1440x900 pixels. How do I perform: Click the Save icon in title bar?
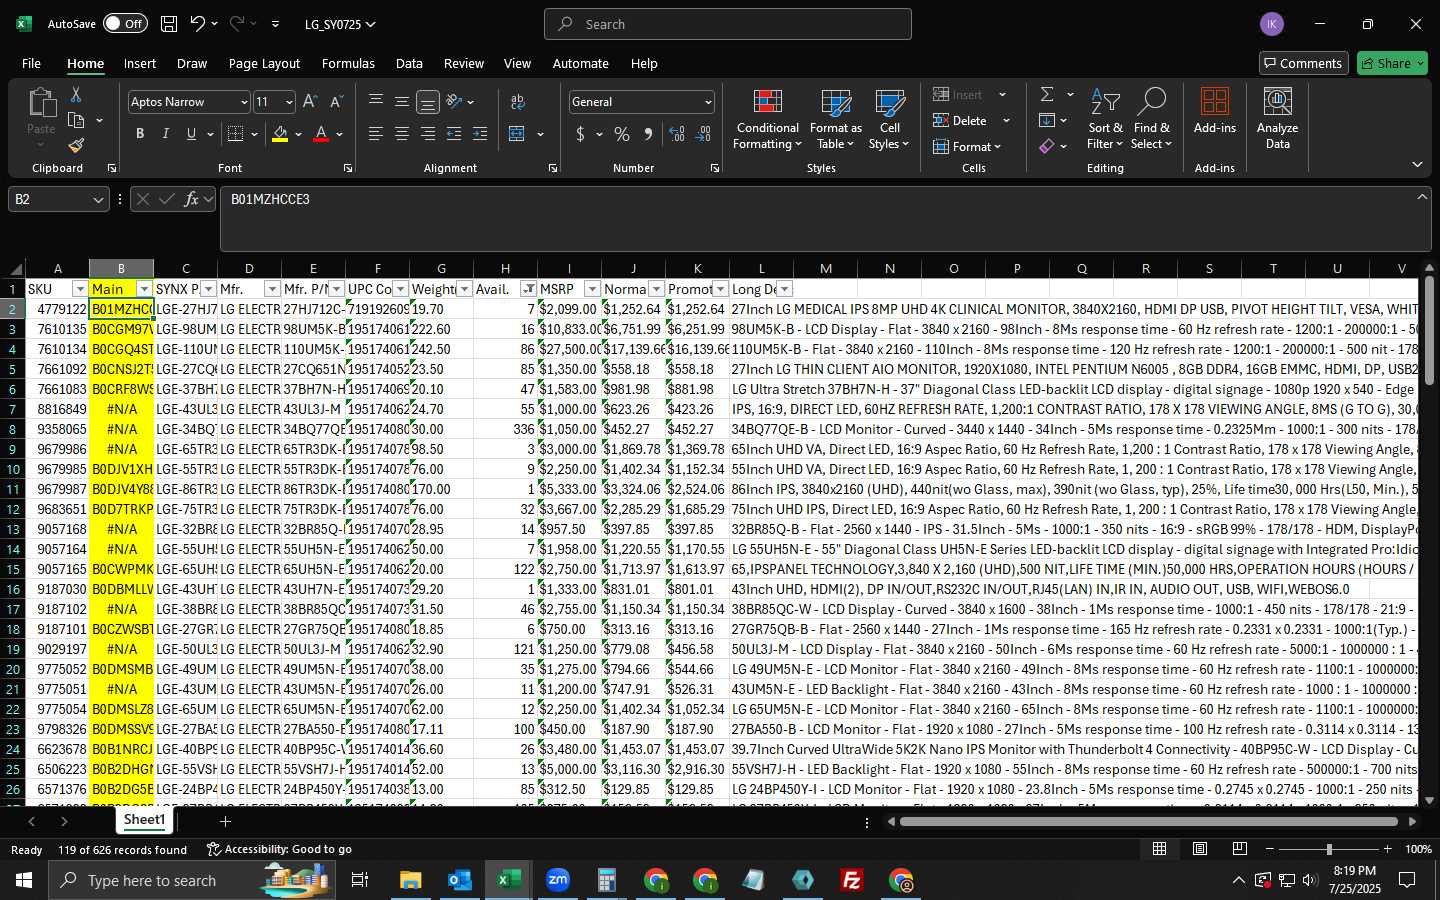tap(169, 24)
